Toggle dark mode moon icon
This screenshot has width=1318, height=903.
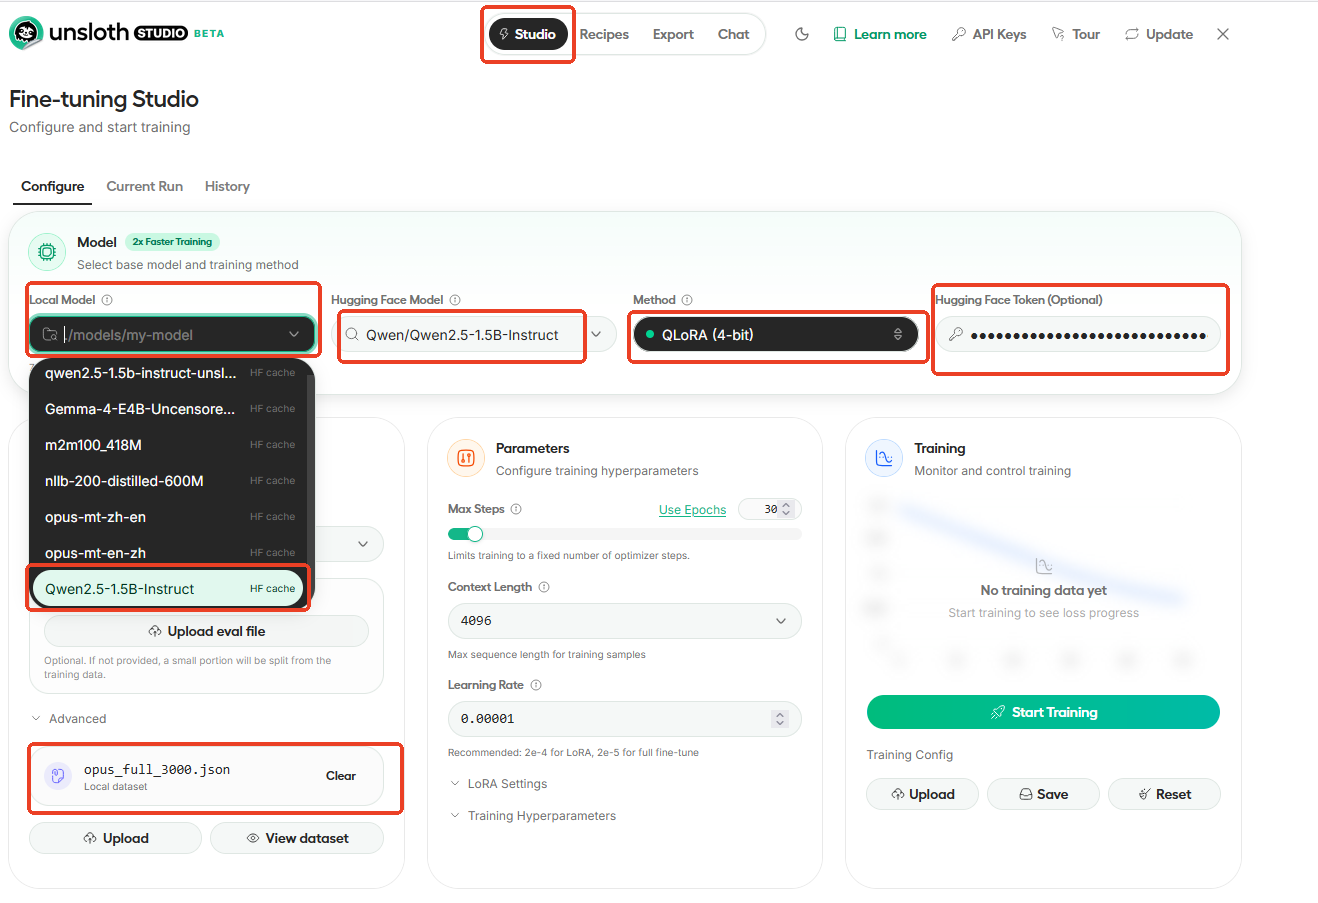pos(802,34)
